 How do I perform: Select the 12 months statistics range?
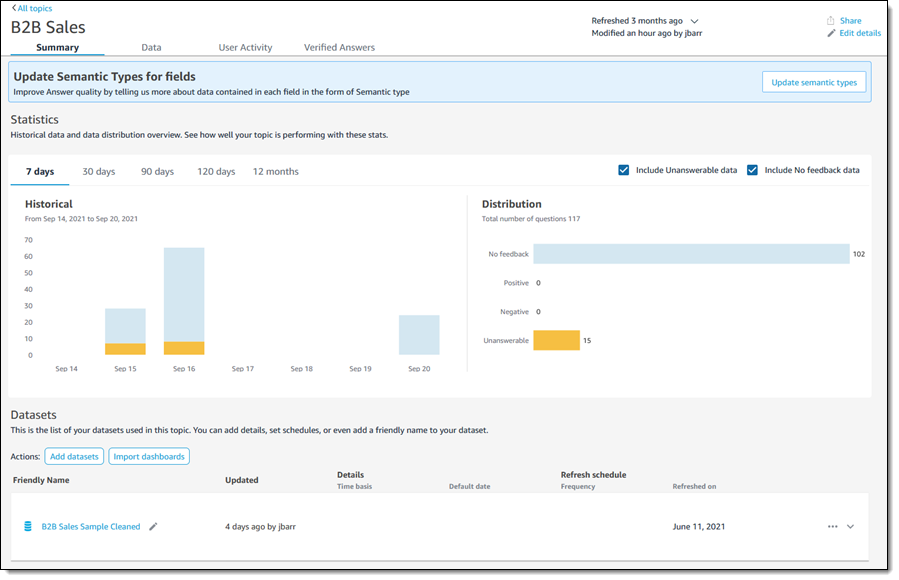(275, 171)
